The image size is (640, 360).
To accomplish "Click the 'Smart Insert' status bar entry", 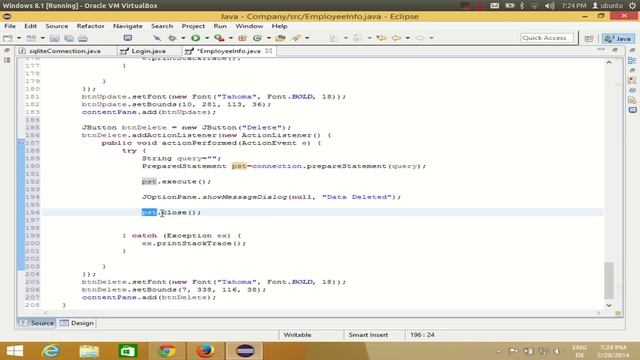I will (368, 335).
